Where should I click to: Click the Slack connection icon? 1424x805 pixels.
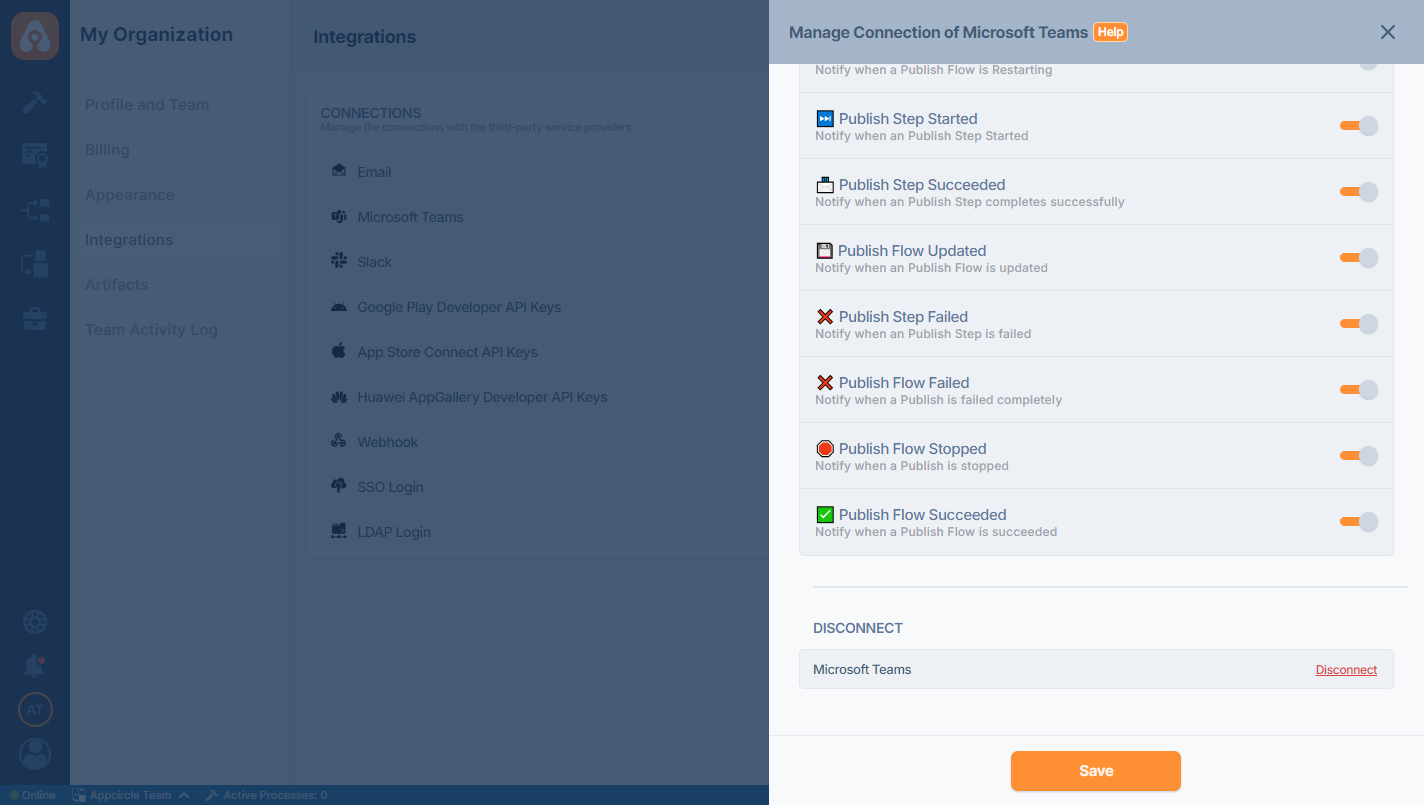pyautogui.click(x=339, y=261)
